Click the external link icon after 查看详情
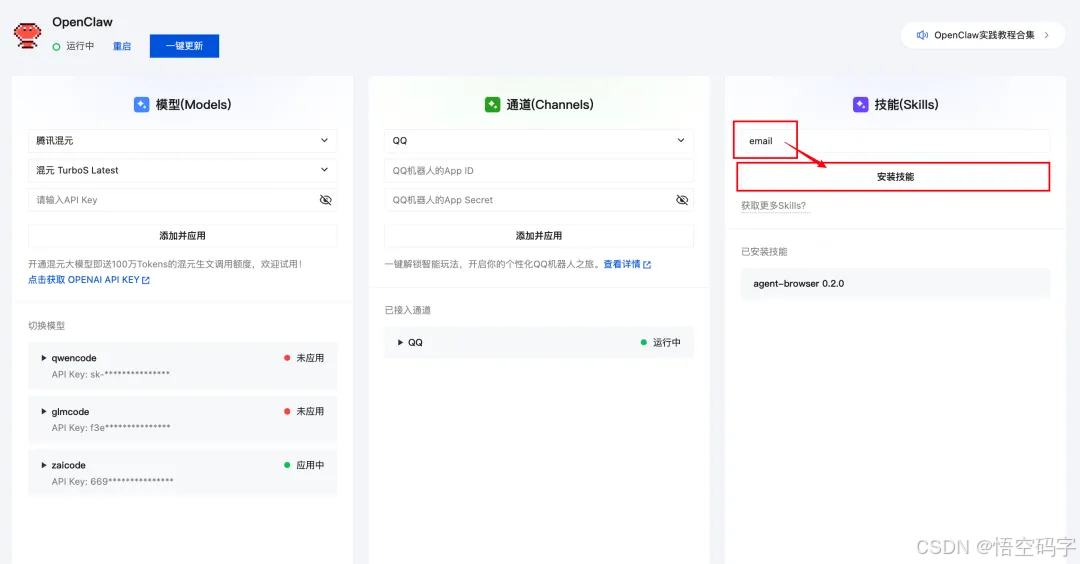The width and height of the screenshot is (1080, 564). click(647, 264)
